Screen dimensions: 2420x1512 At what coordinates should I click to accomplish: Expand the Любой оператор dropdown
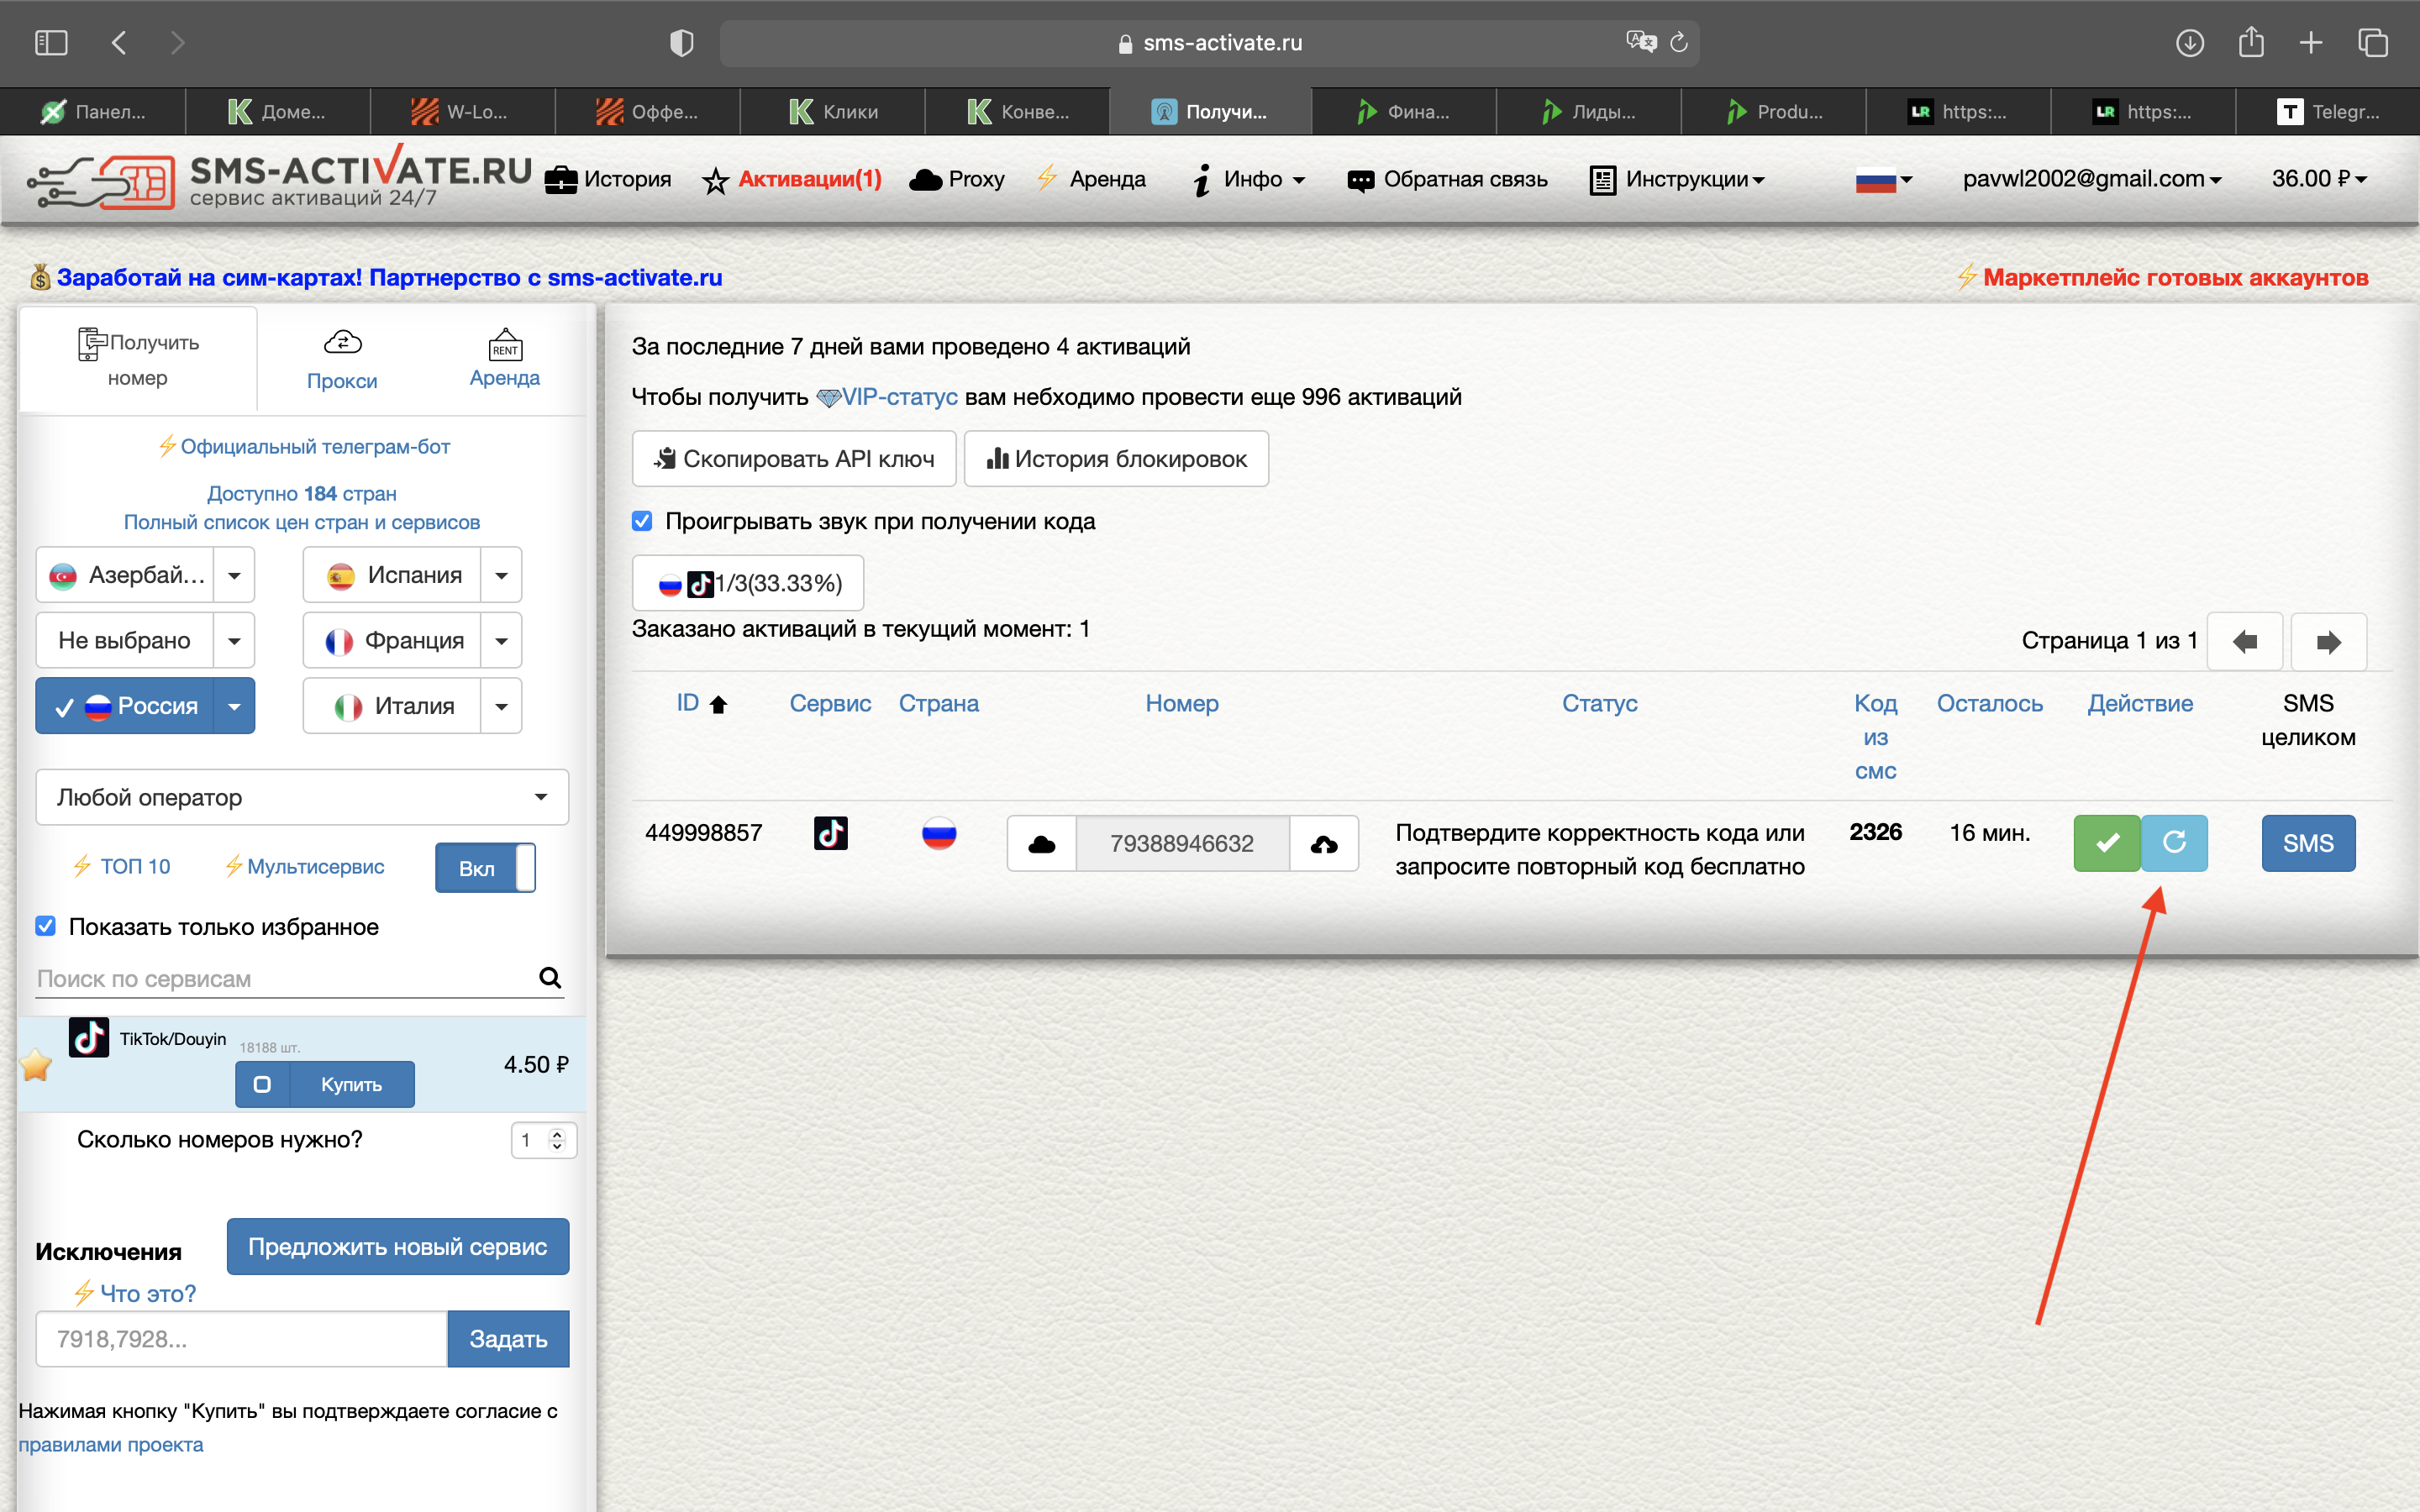pos(301,797)
